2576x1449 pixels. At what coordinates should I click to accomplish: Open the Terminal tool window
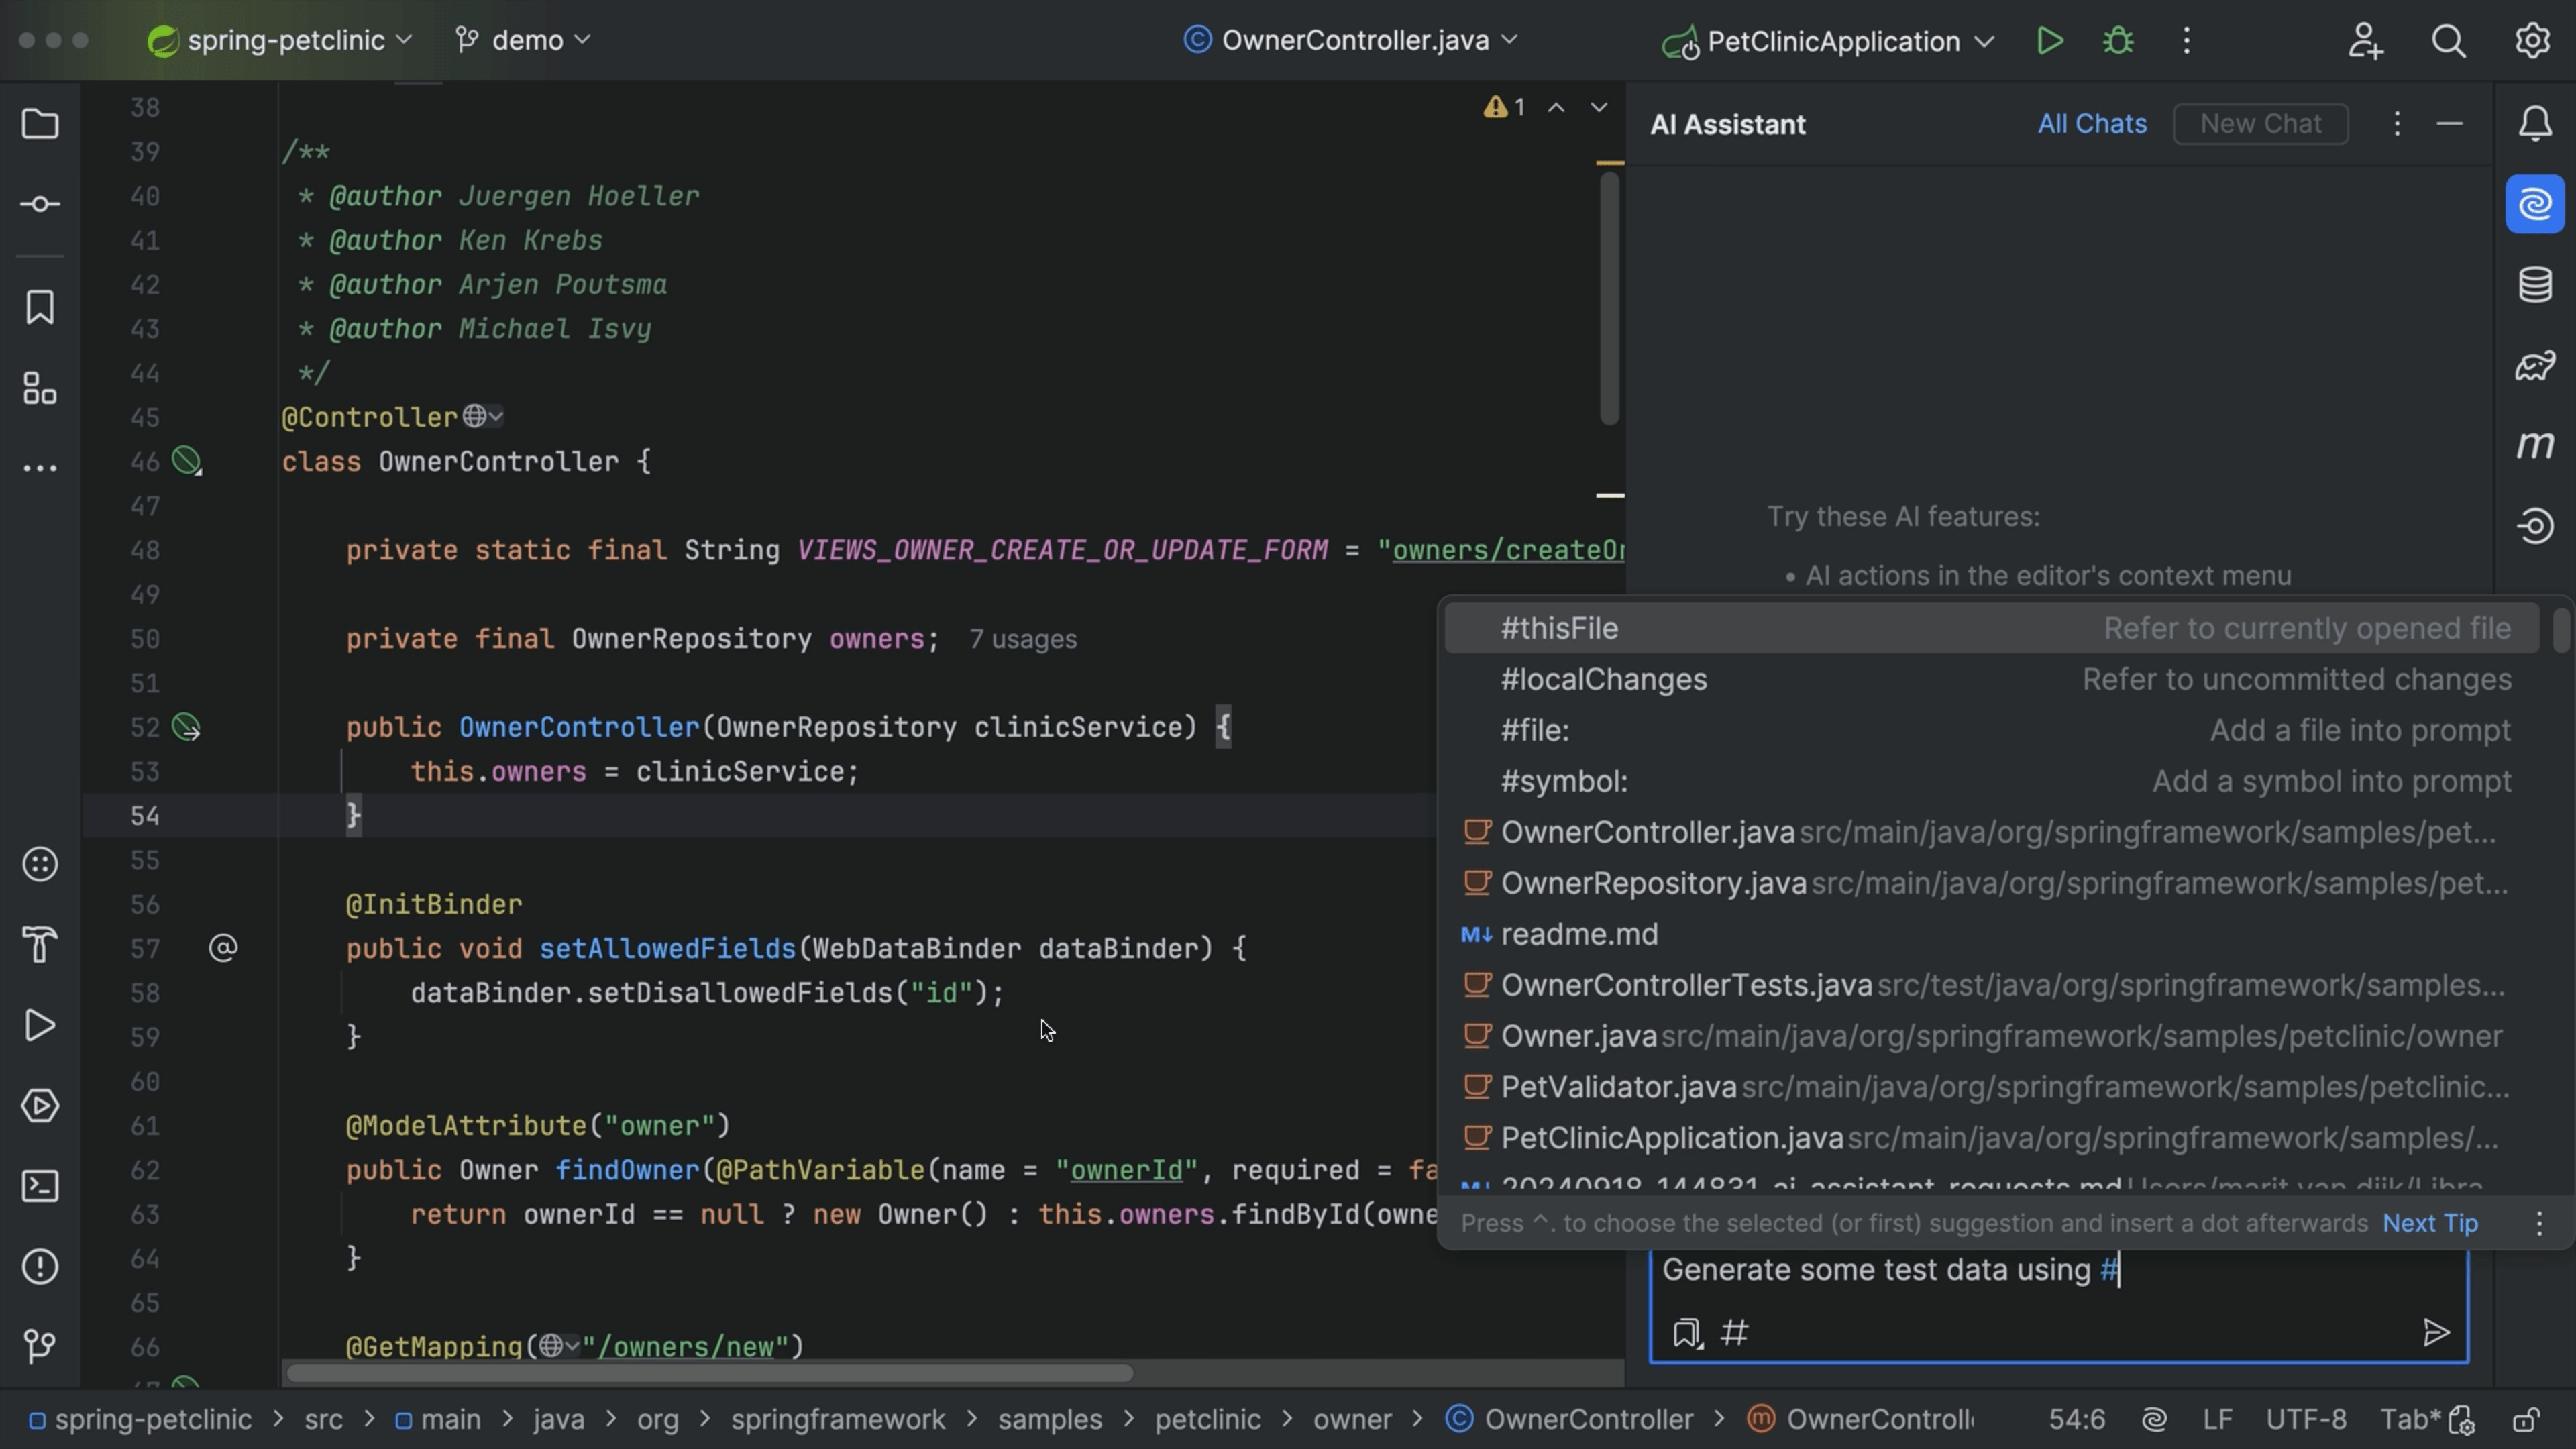pos(40,1186)
